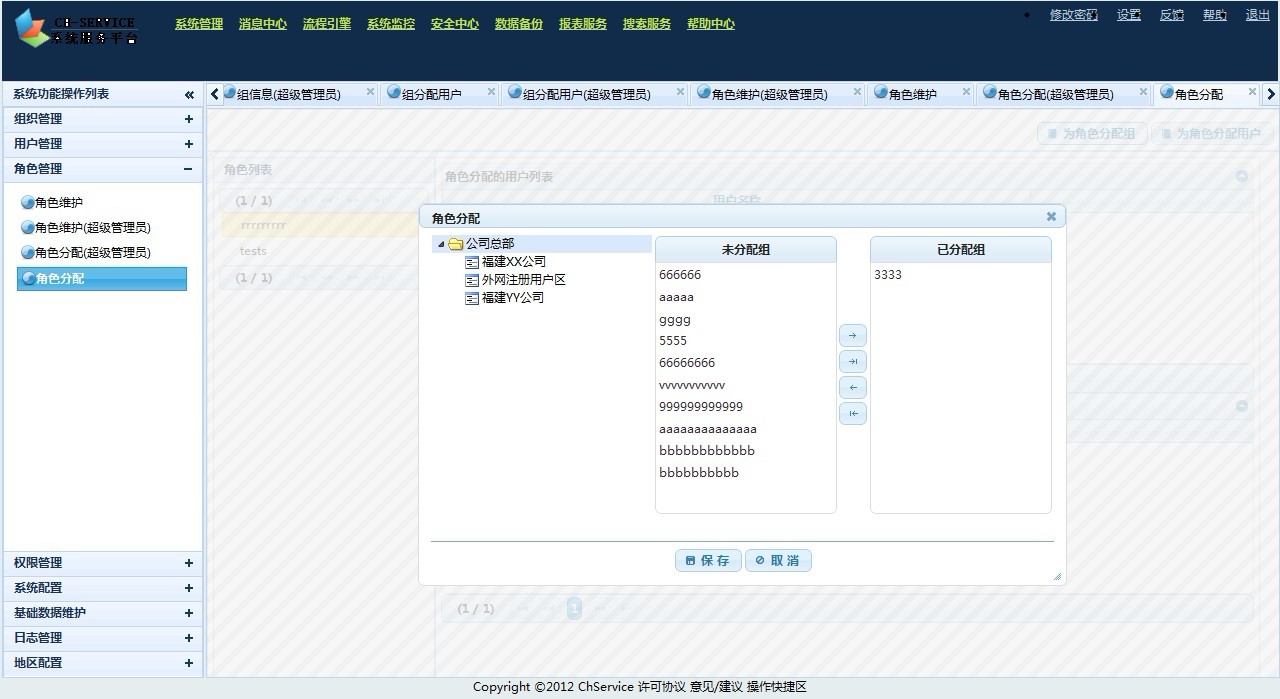
Task: Click the 修改密码 link
Action: [1074, 15]
